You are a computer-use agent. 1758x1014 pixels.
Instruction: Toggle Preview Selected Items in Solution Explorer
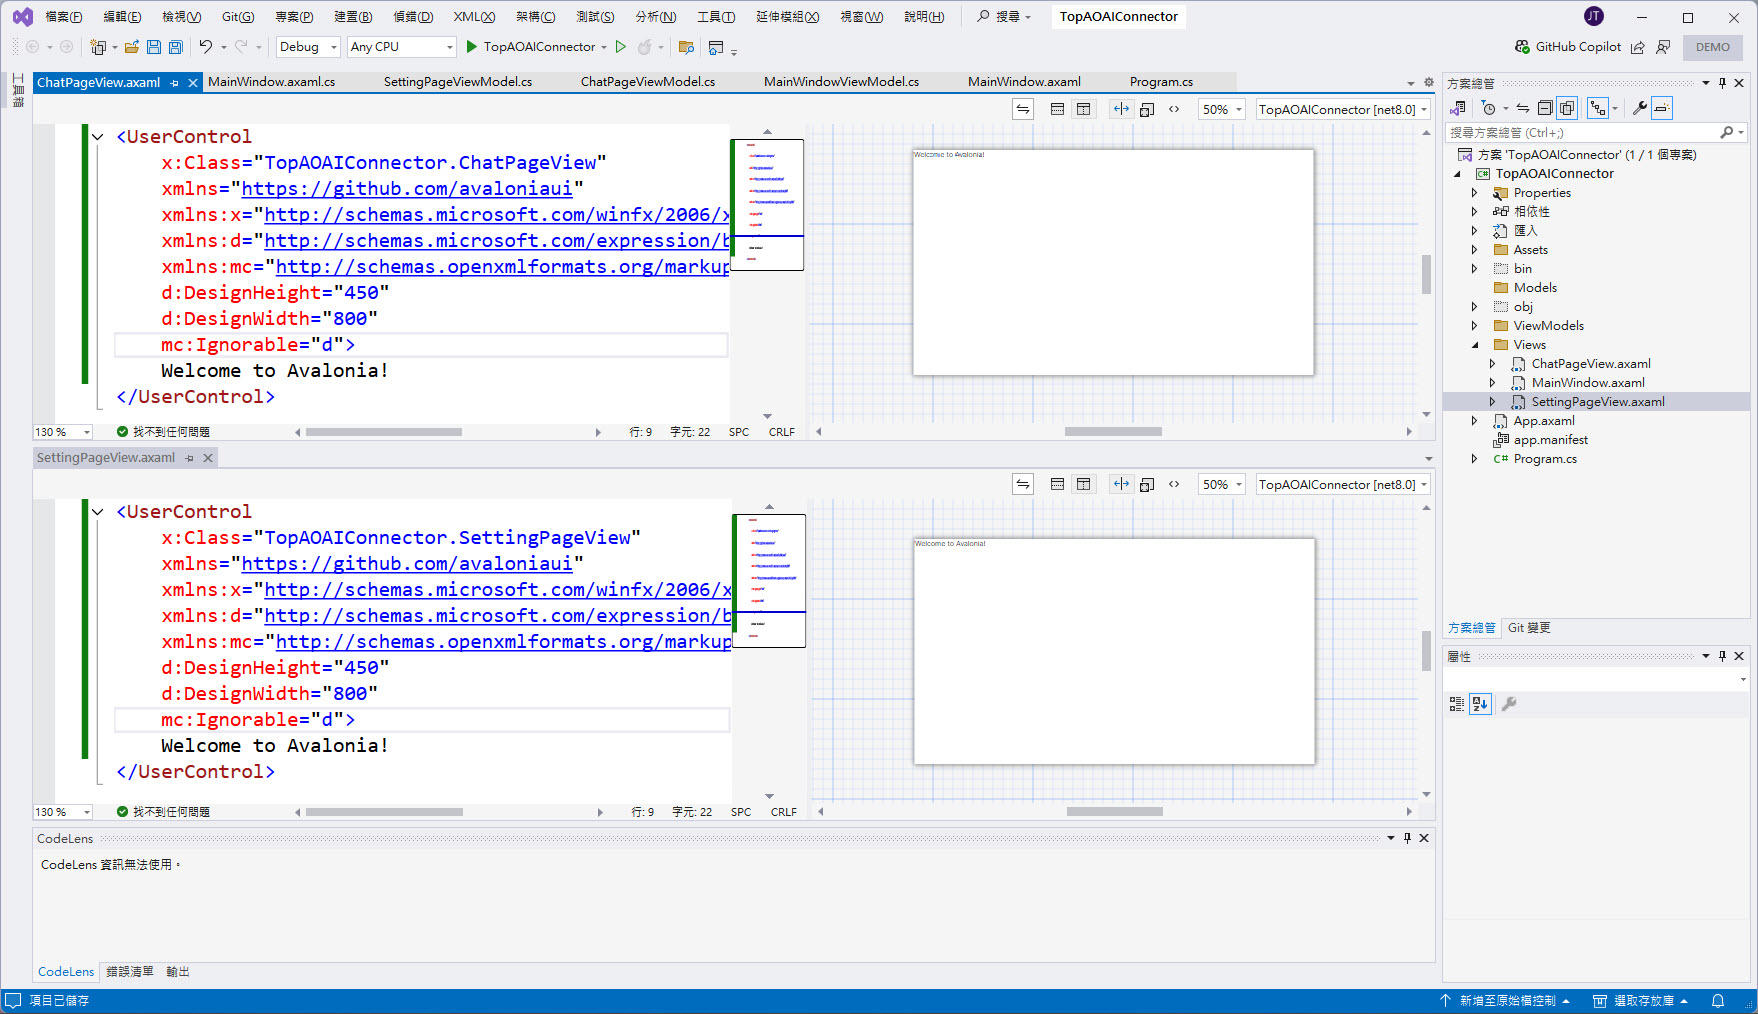pos(1662,108)
